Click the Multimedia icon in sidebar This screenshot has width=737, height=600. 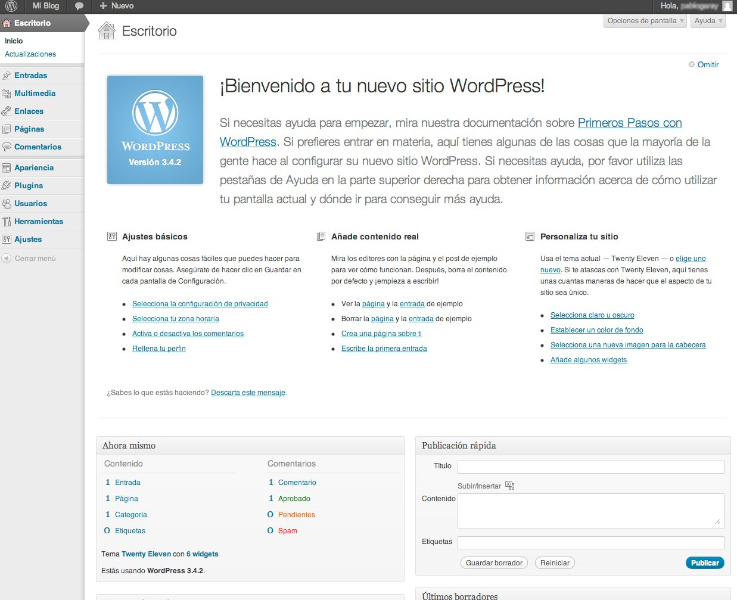click(7, 94)
